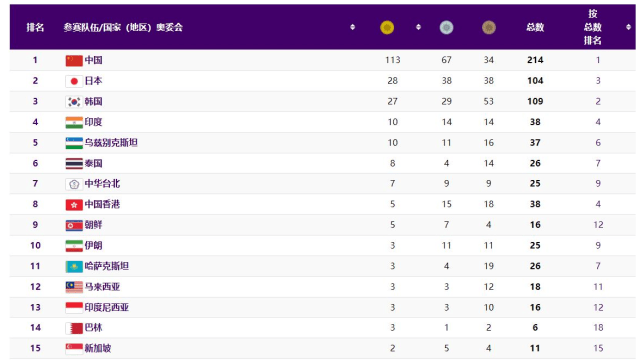Sort by total ranking using sort arrows
Viewport: 640px width, 360px height.
coord(628,27)
